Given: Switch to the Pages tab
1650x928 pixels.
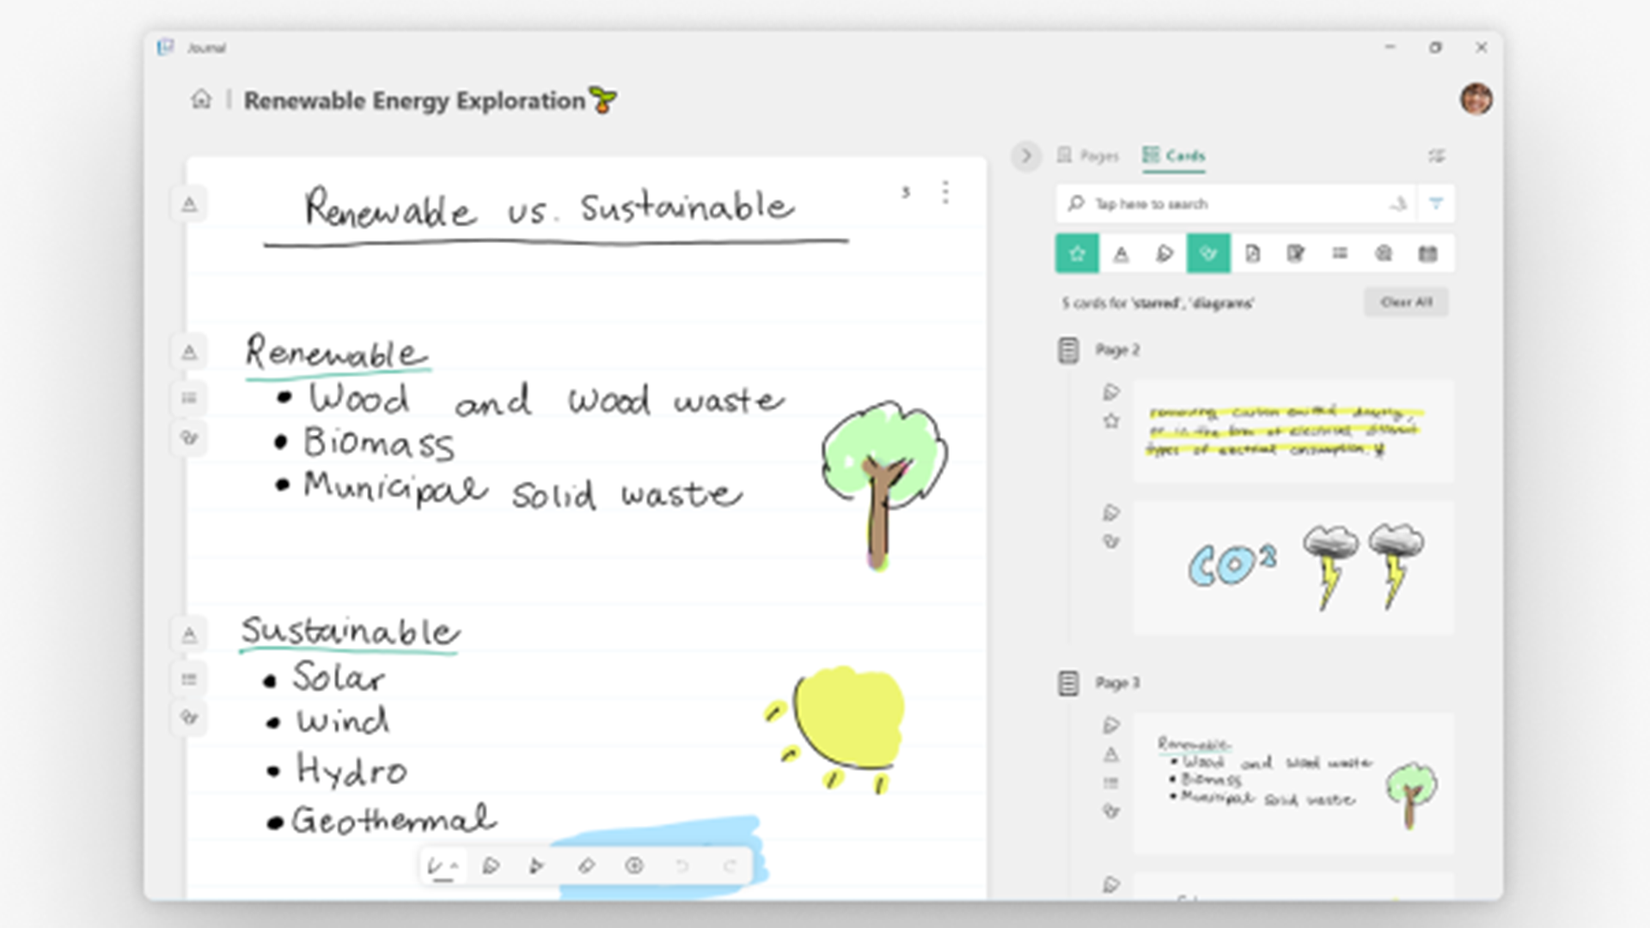Looking at the screenshot, I should (x=1088, y=156).
